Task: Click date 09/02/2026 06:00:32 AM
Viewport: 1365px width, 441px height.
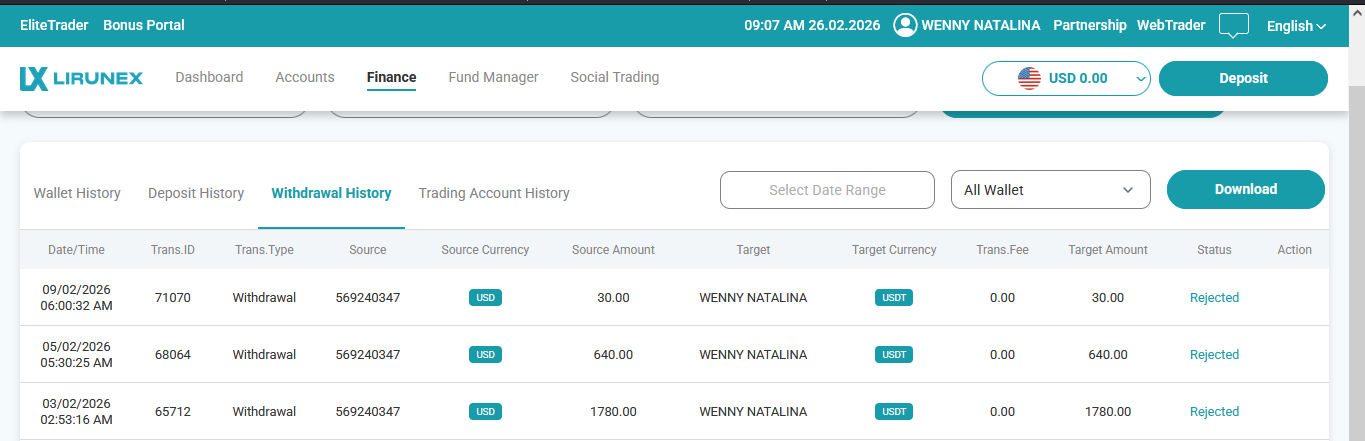Action: tap(76, 298)
